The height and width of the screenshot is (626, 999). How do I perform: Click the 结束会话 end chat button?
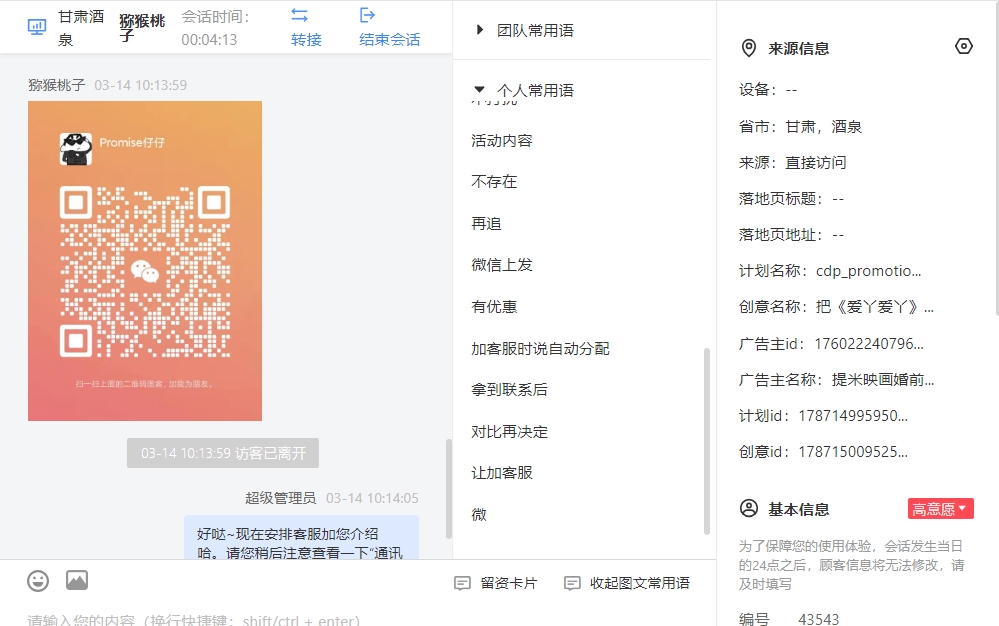click(x=390, y=27)
